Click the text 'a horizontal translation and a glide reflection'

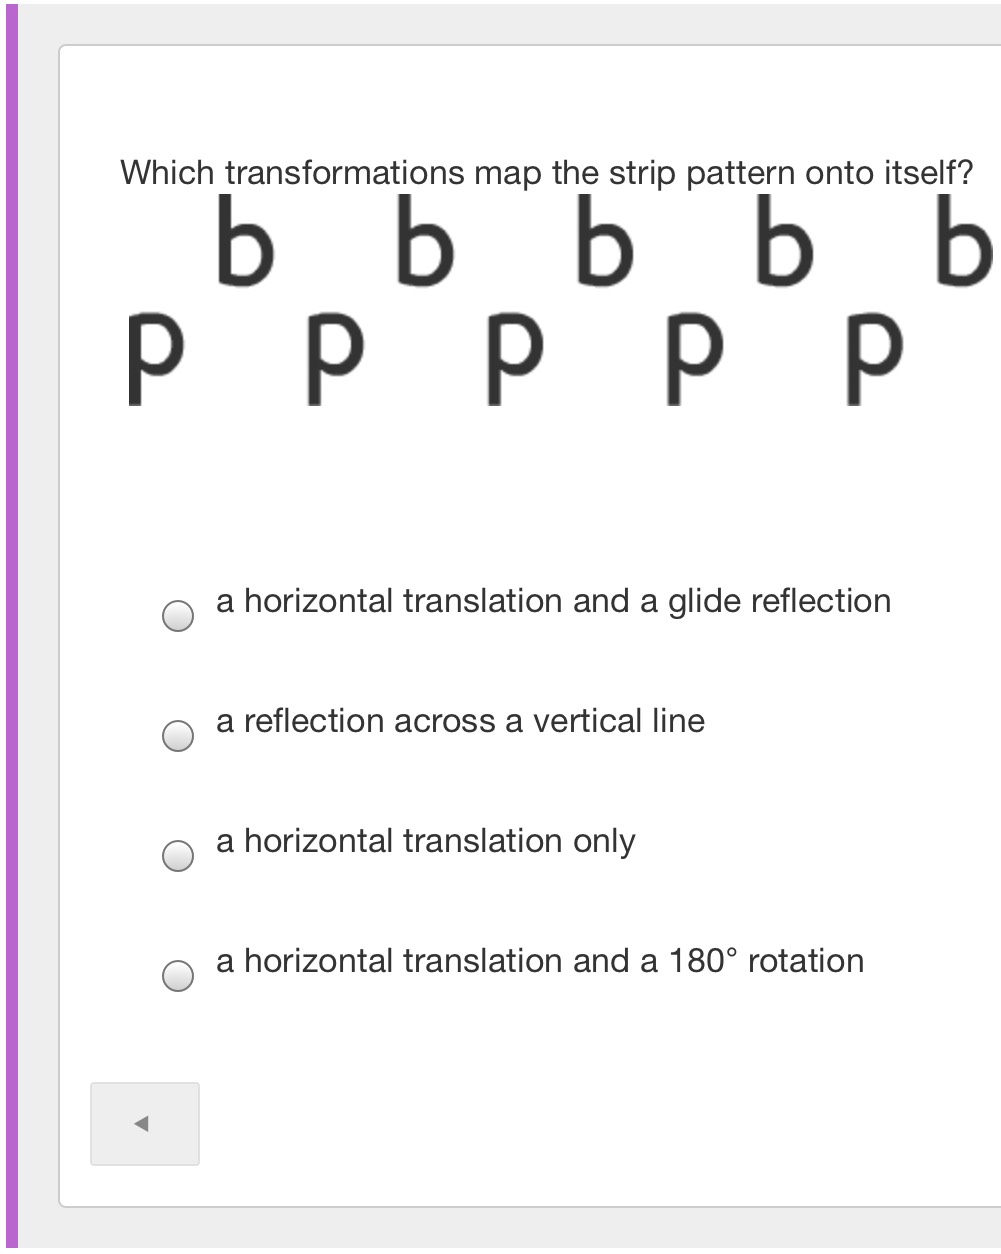tap(553, 601)
